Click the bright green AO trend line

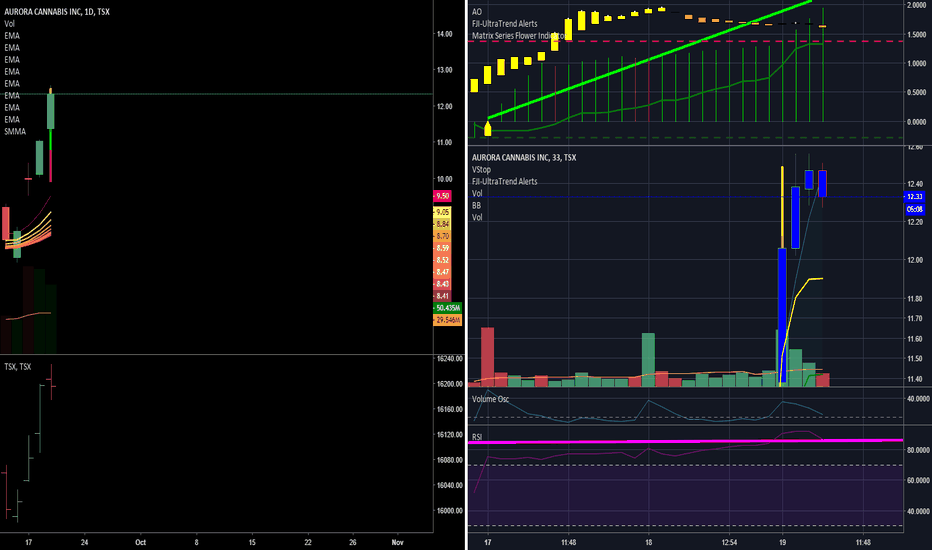click(649, 59)
